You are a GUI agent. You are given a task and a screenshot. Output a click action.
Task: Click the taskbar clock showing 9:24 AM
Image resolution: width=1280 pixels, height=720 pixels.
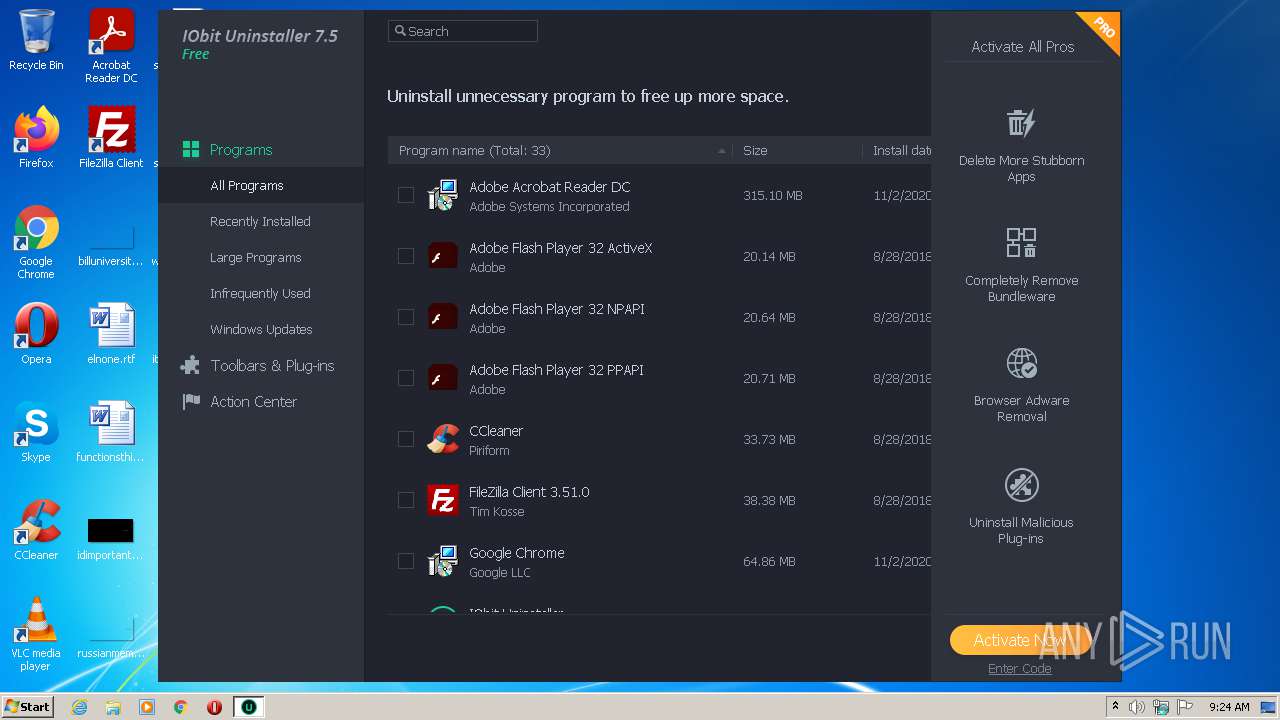pos(1229,707)
